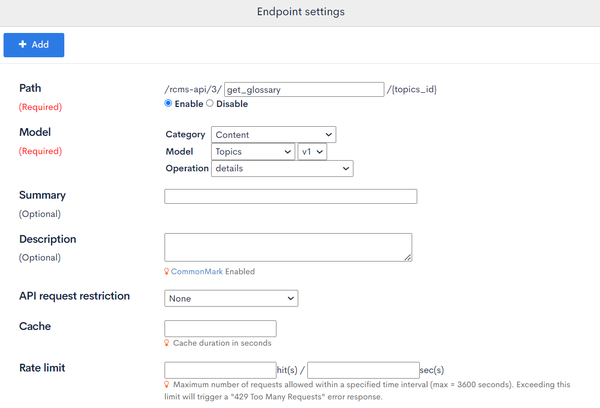Click the /rcms-api/3/ path prefix text
The width and height of the screenshot is (600, 408).
[x=193, y=90]
